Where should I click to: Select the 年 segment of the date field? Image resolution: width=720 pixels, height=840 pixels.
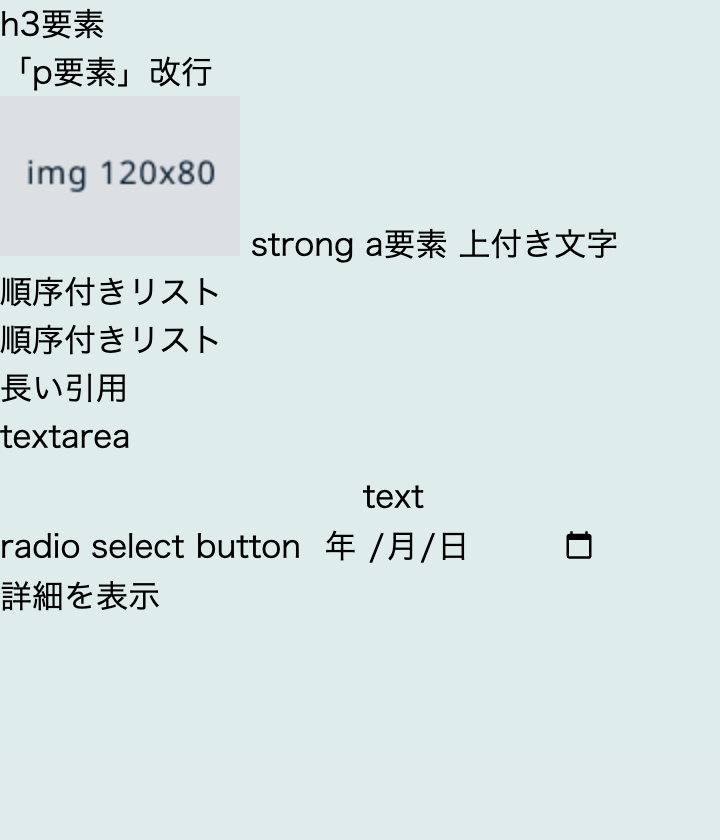[x=338, y=545]
